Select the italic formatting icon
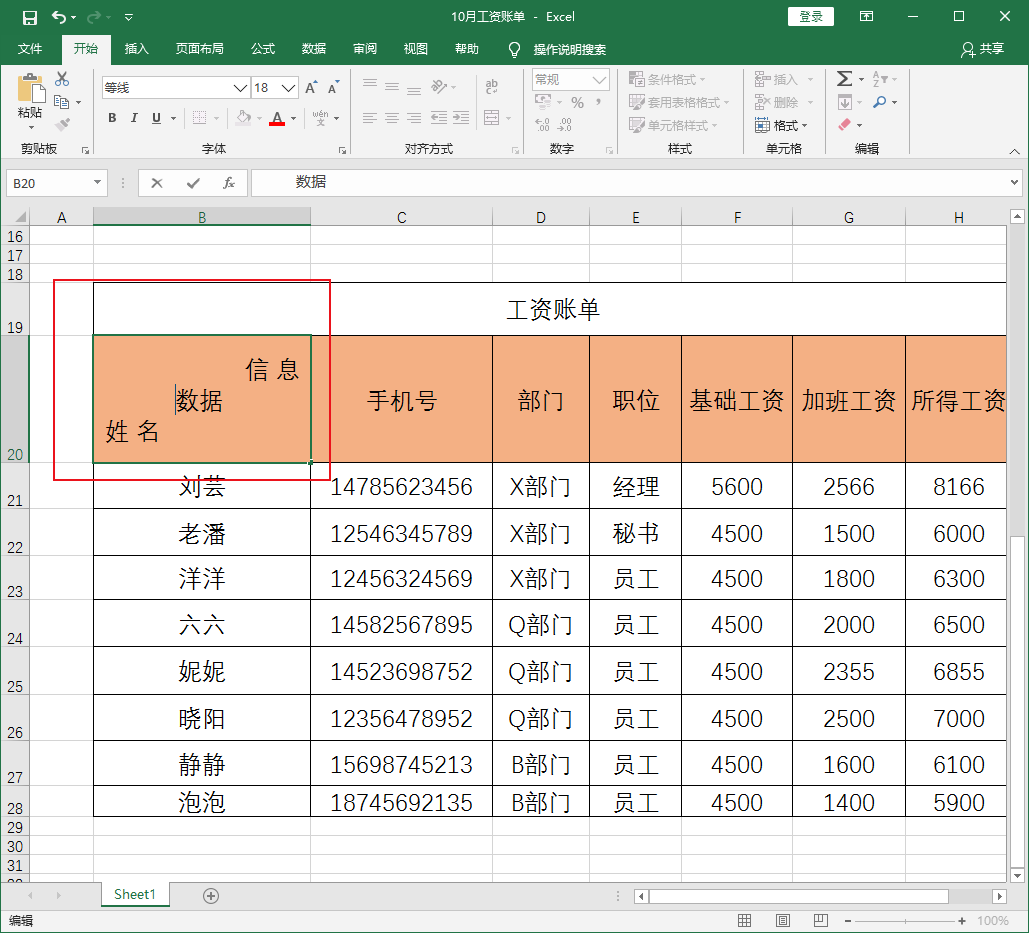The height and width of the screenshot is (933, 1029). (x=133, y=118)
